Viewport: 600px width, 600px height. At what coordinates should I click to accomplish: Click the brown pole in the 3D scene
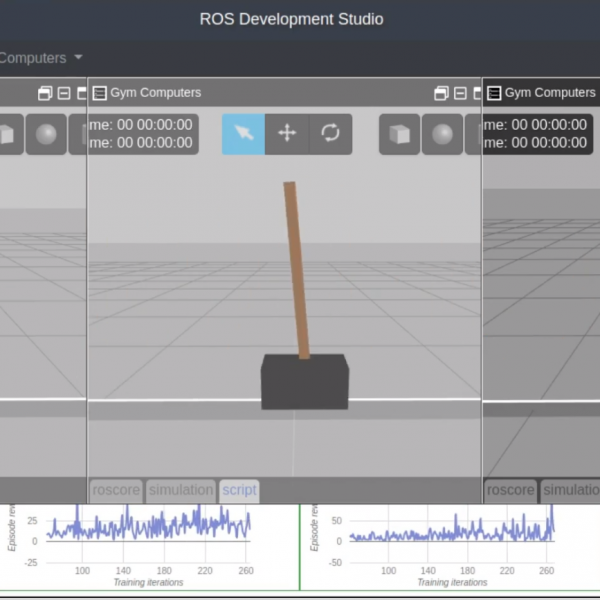click(296, 270)
